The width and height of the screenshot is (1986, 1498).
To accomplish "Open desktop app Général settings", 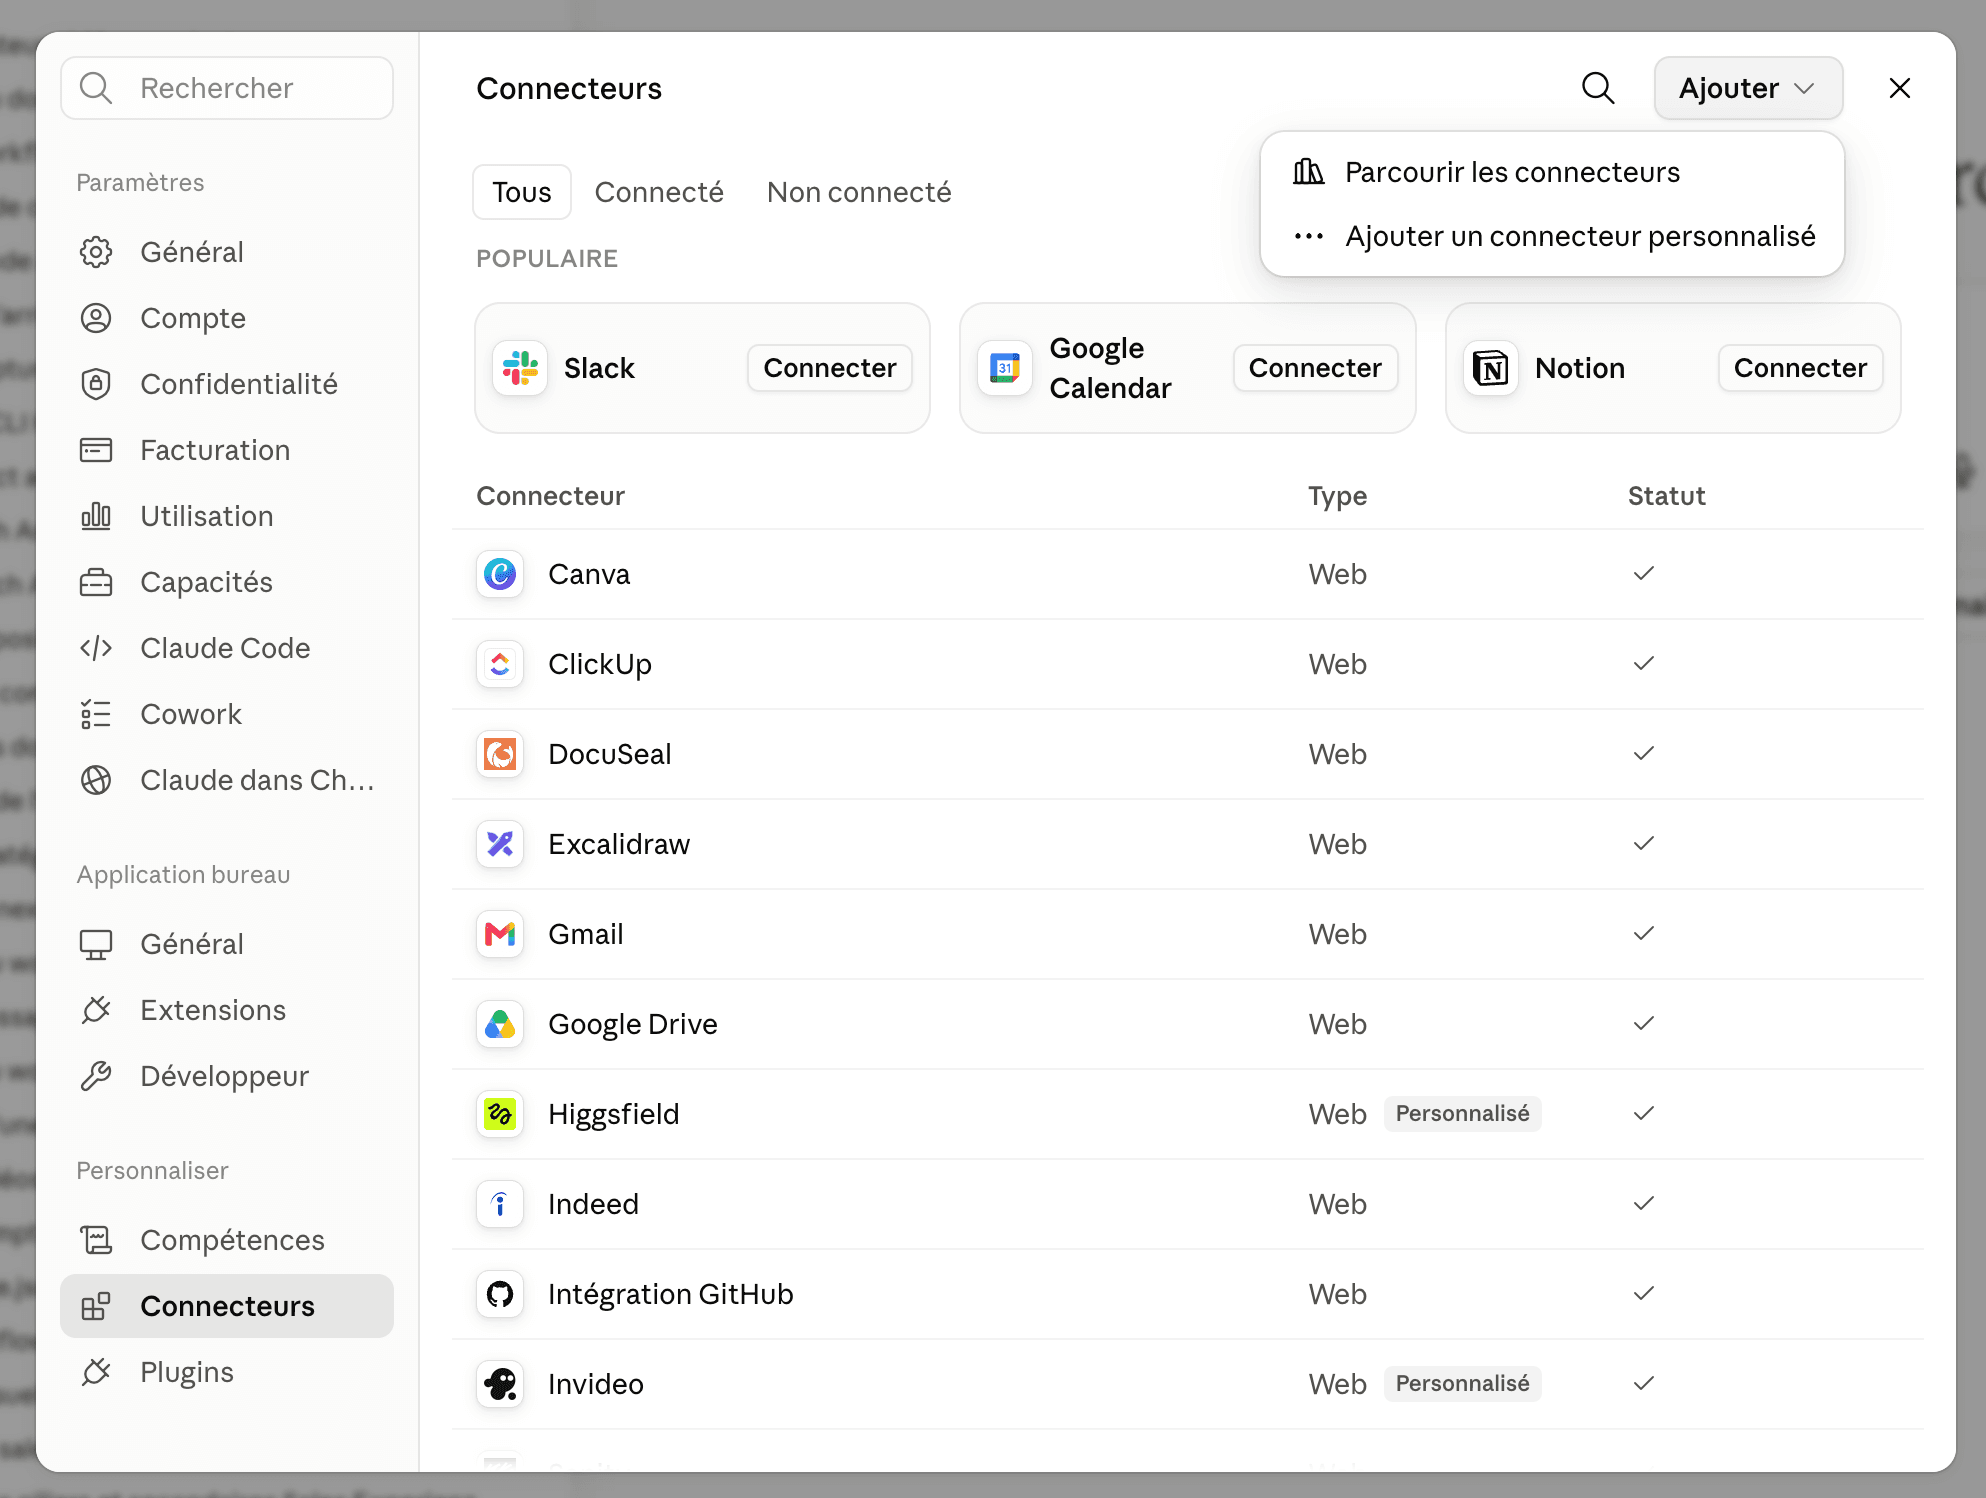I will (x=227, y=944).
